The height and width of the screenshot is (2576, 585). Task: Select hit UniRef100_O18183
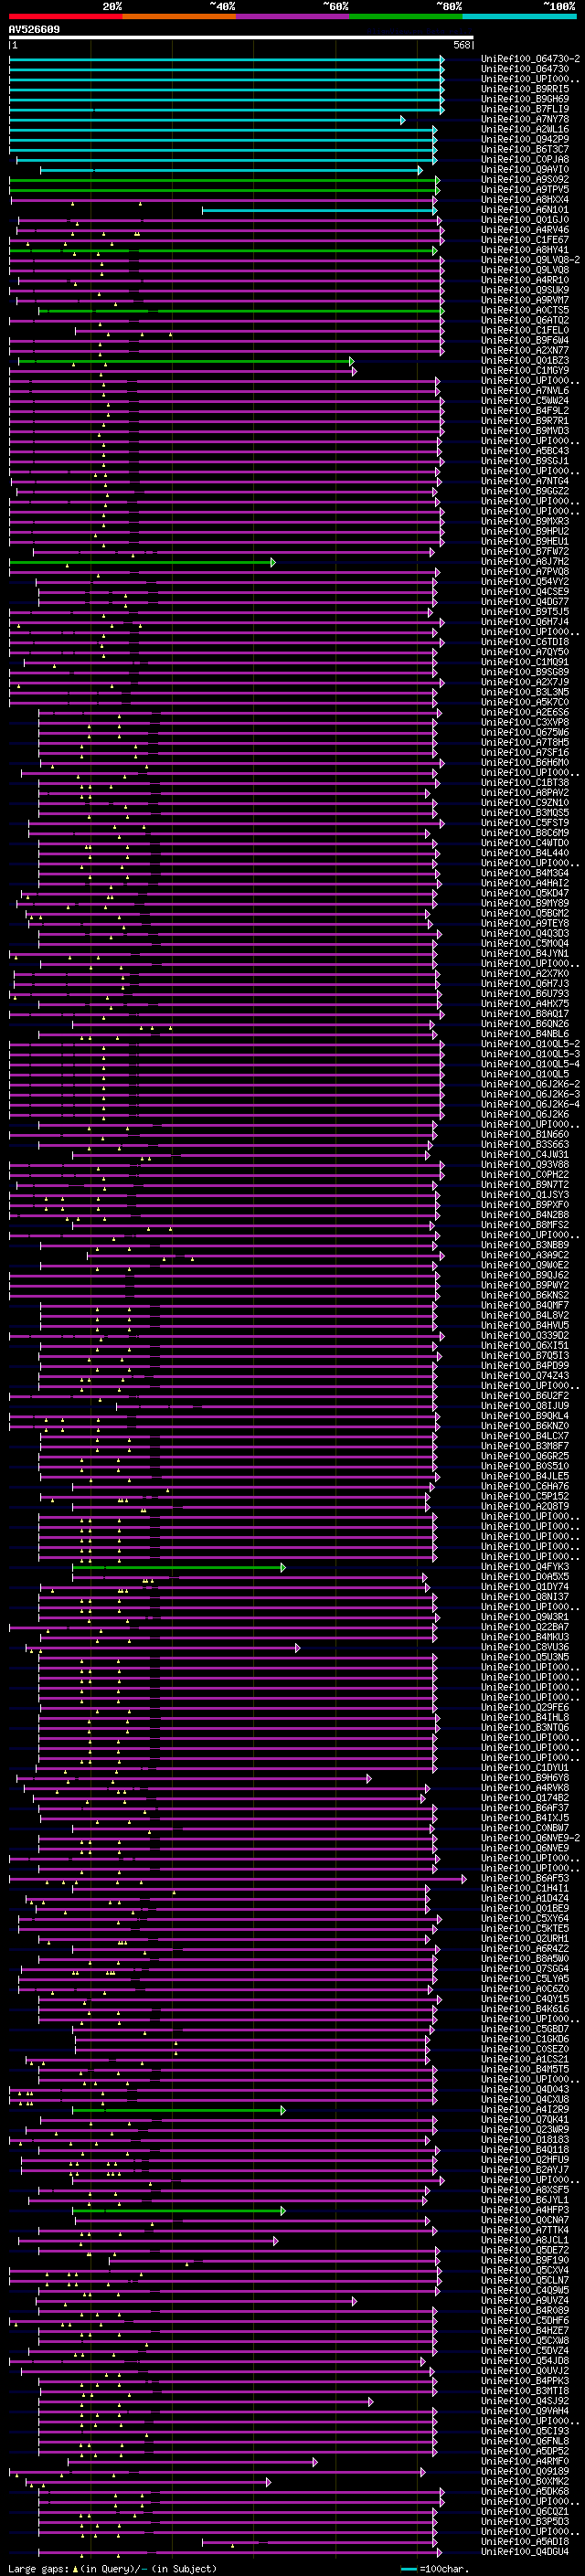[x=525, y=2139]
